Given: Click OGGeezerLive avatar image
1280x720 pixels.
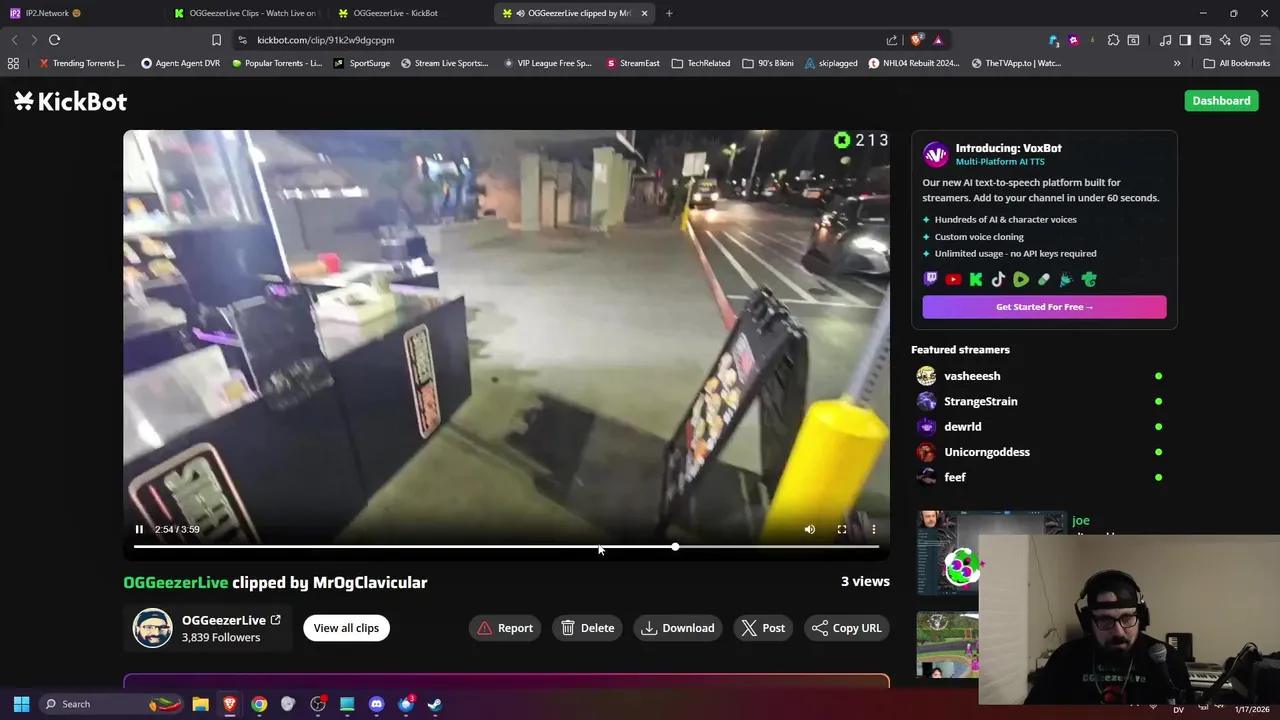Looking at the screenshot, I should pyautogui.click(x=153, y=628).
